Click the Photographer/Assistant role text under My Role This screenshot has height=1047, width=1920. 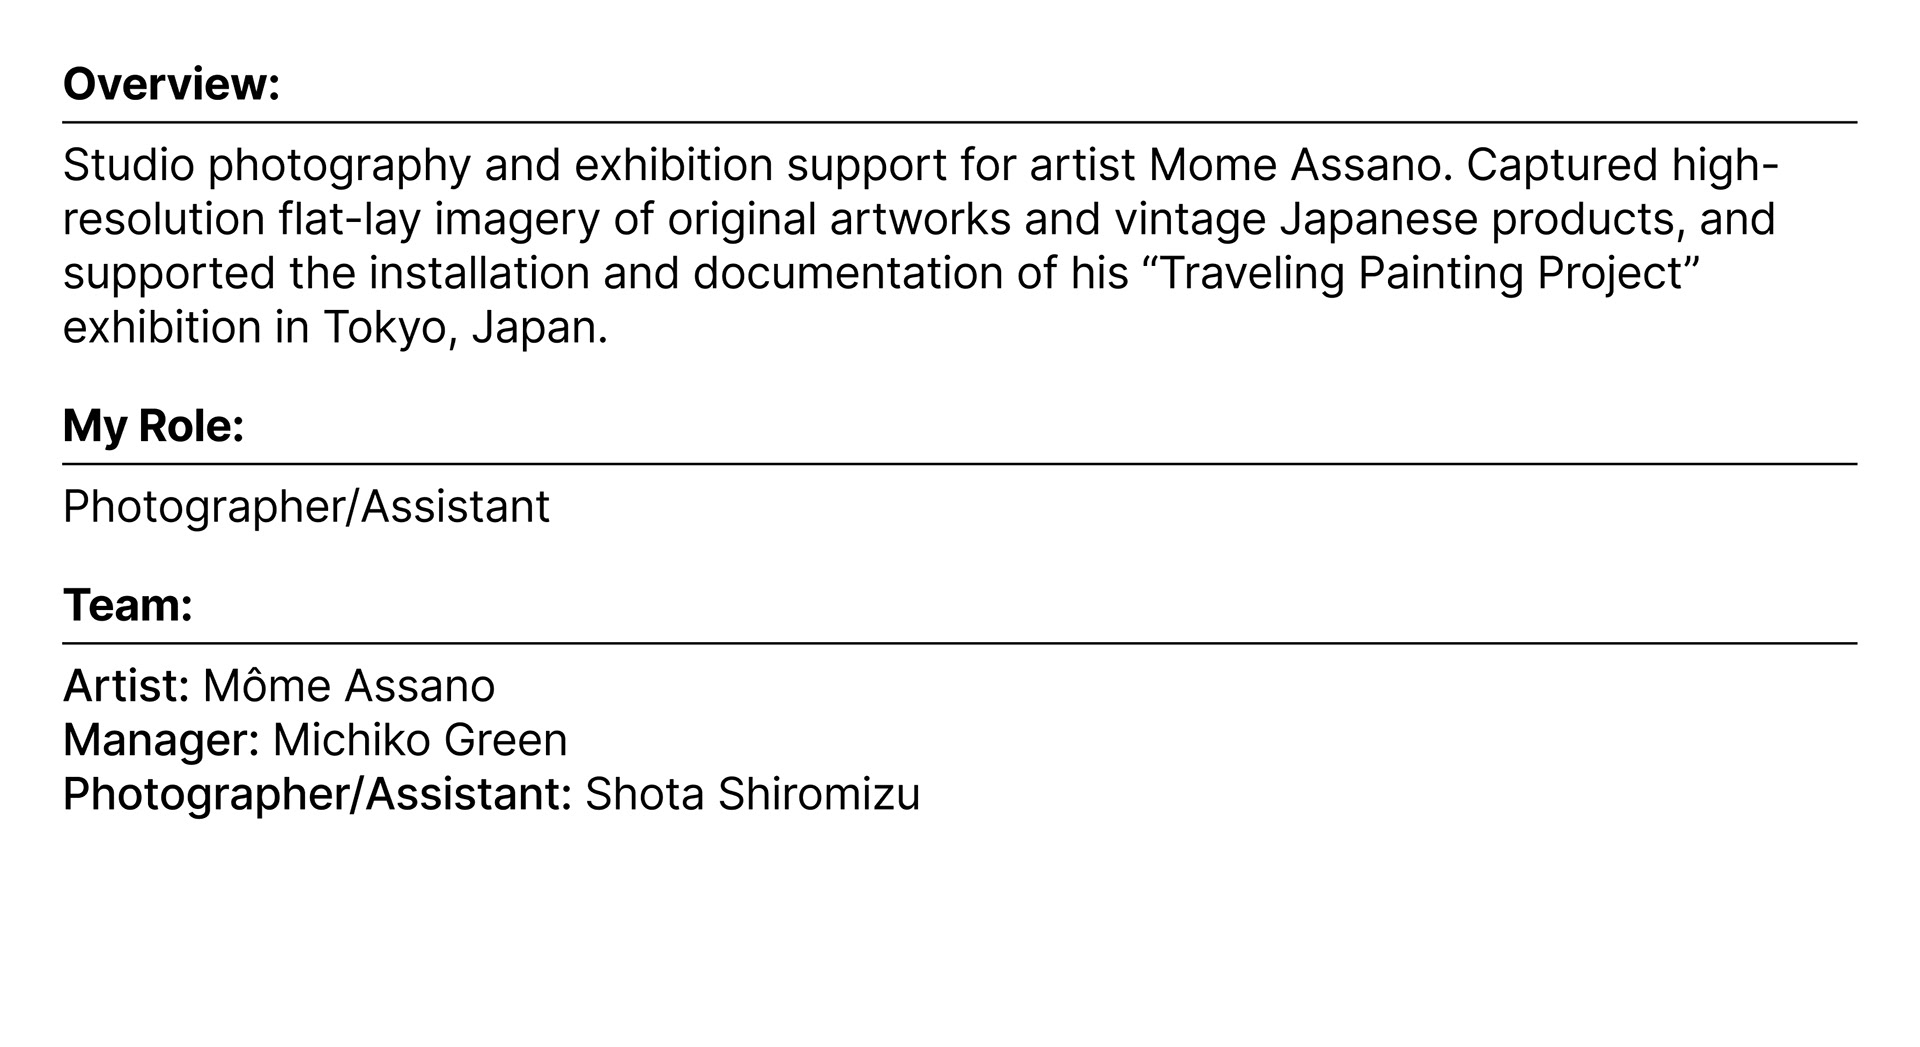306,507
